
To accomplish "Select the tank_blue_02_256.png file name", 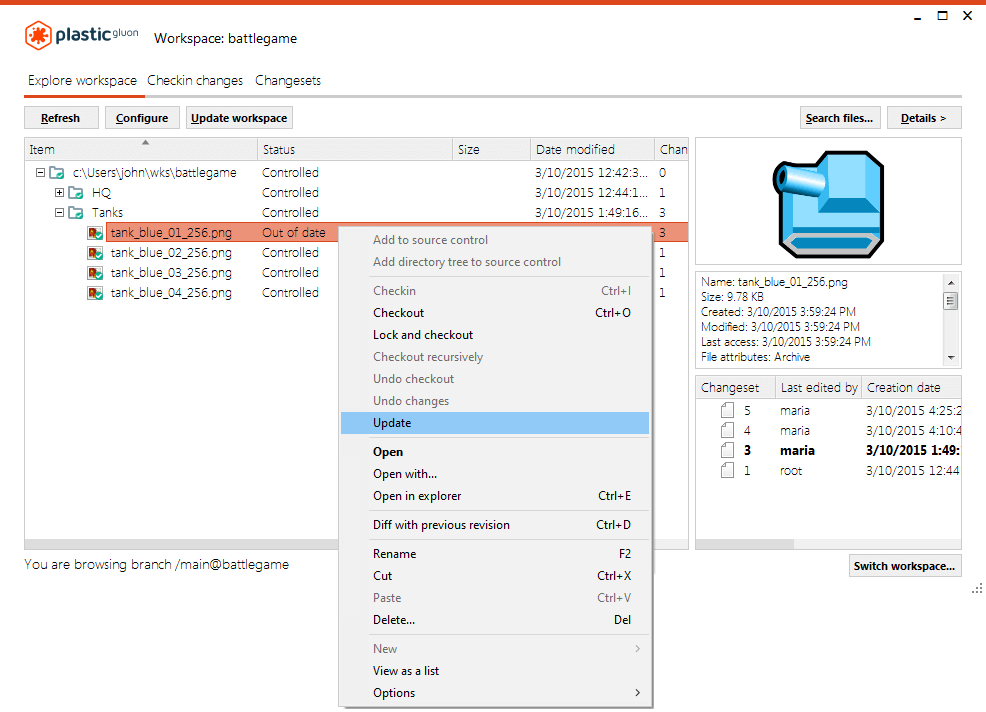I will (171, 253).
